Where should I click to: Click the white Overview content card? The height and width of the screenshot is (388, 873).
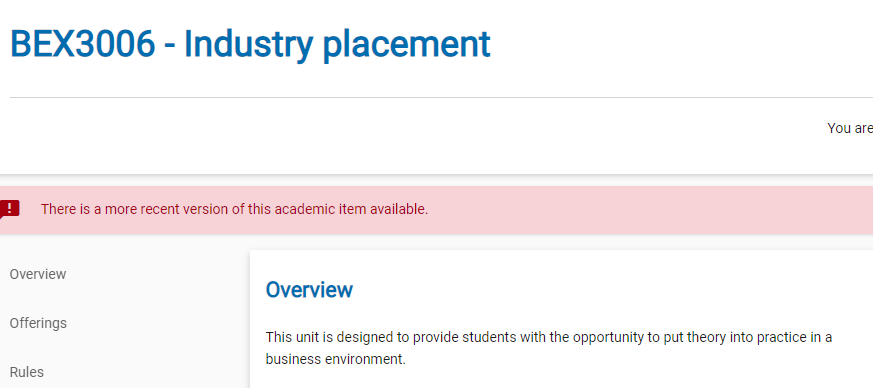tap(561, 319)
